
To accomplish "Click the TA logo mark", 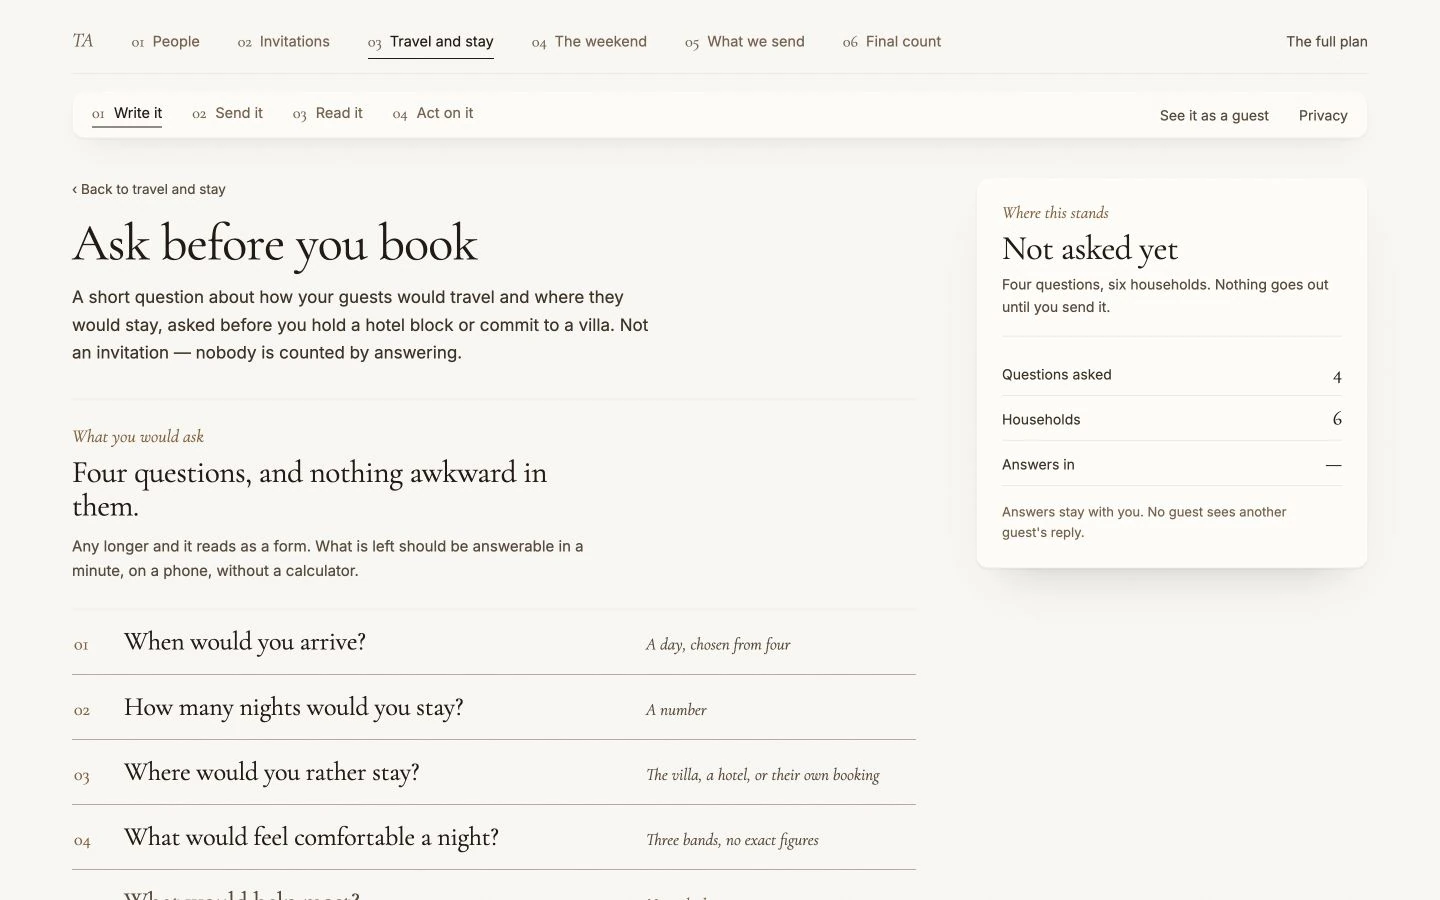I will pos(83,41).
